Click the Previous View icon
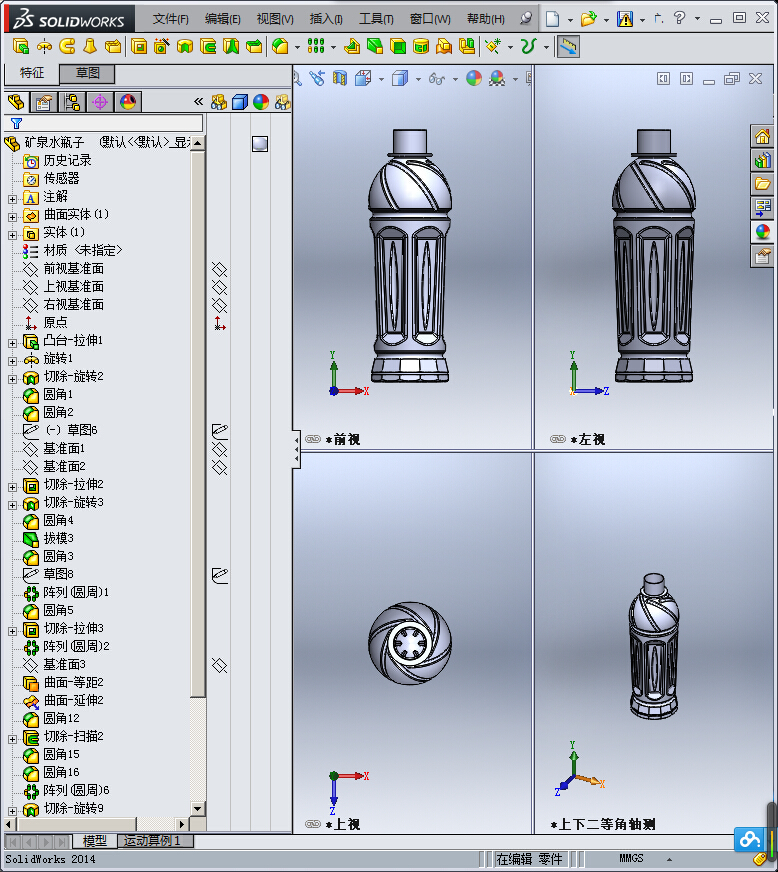 [317, 78]
